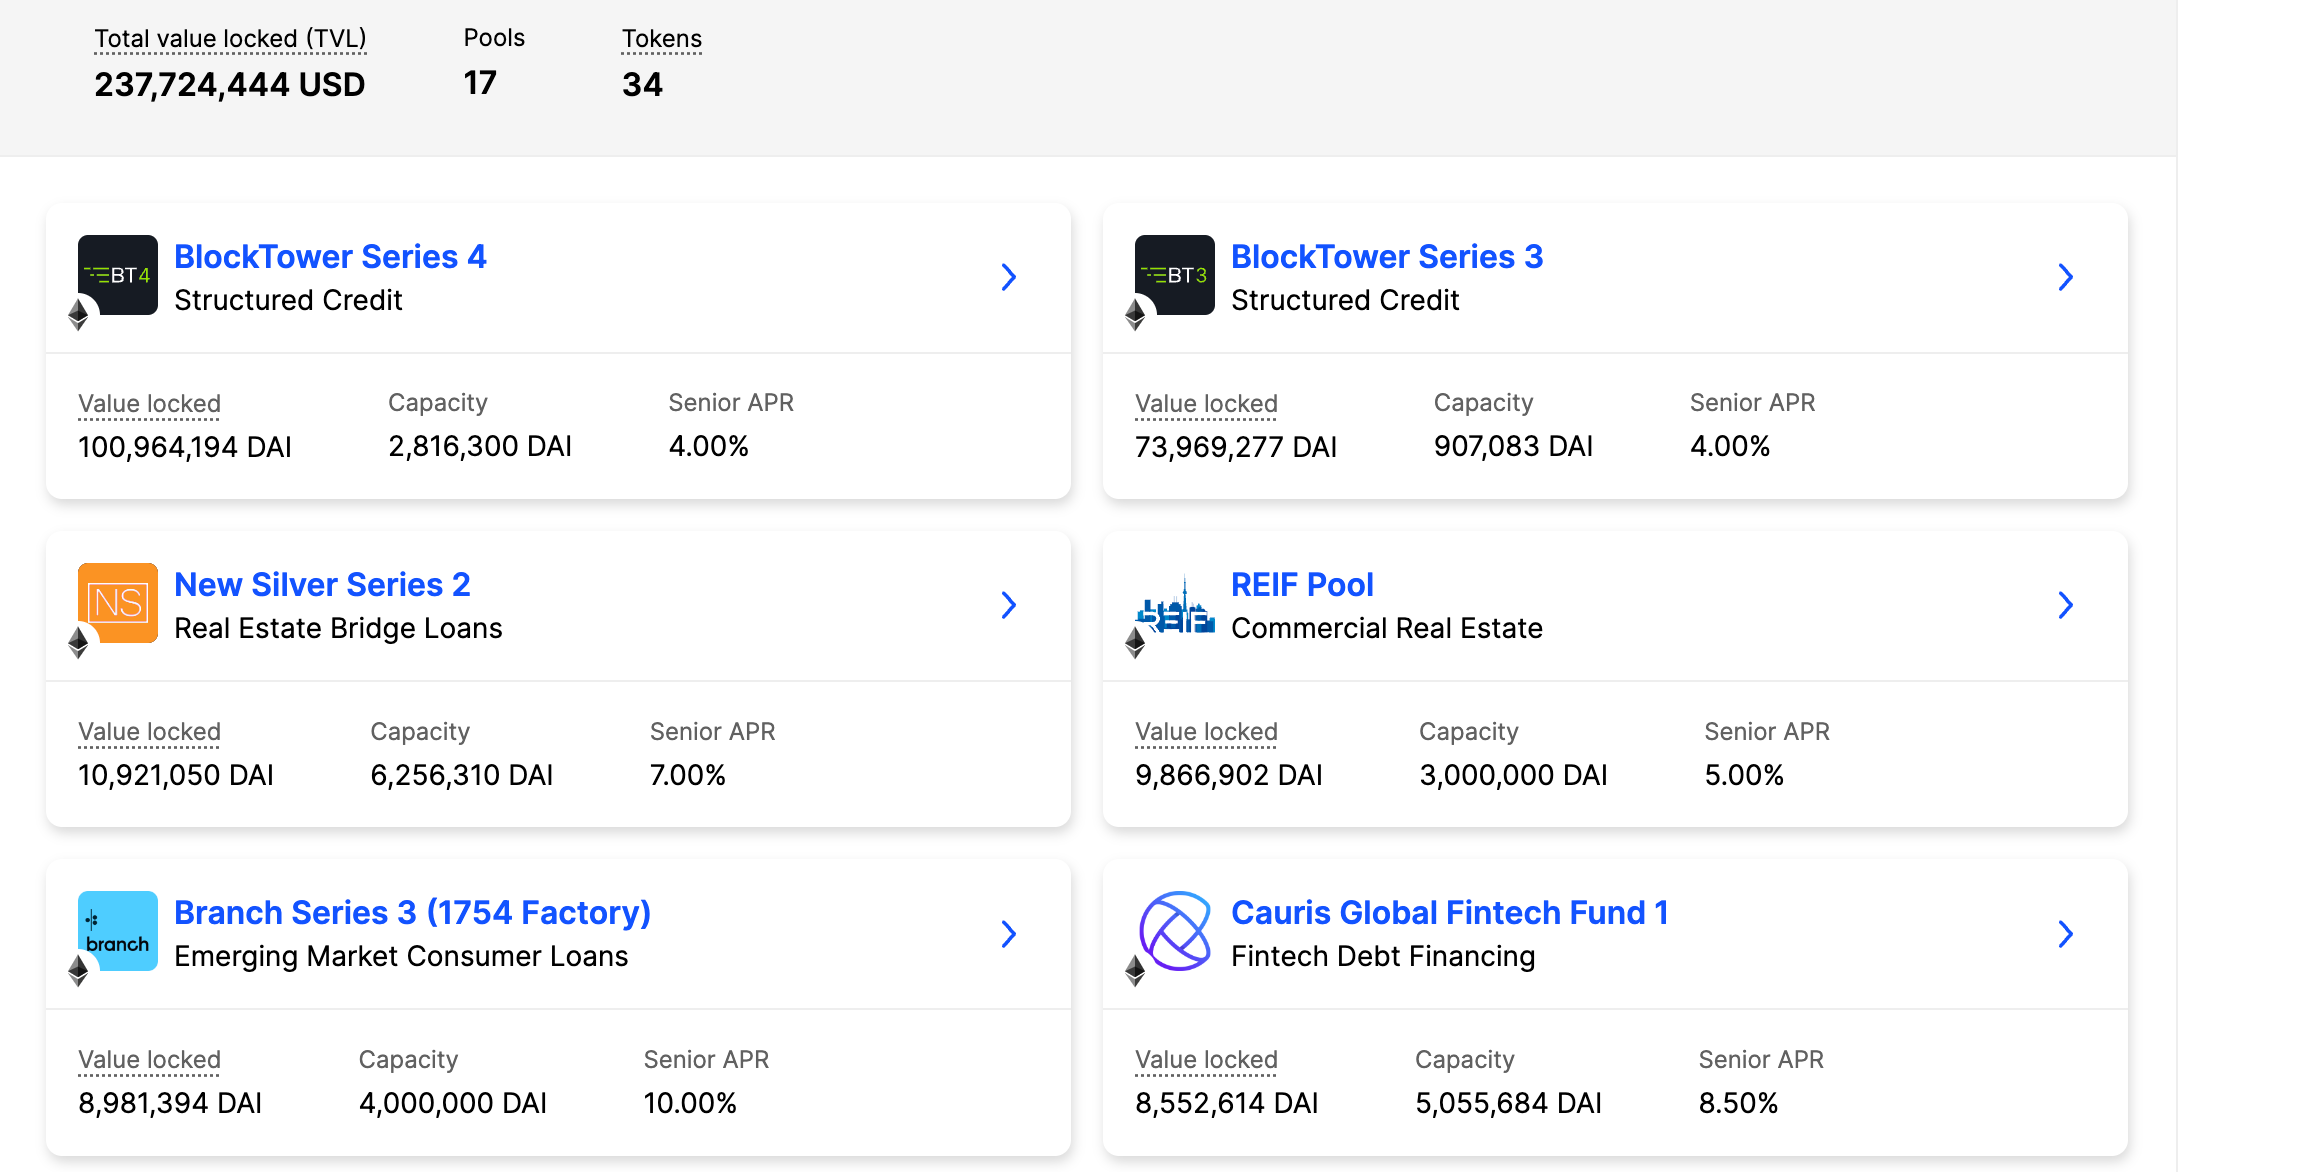Click the 5,055,684 DAI capacity value
The width and height of the screenshot is (2318, 1172).
tap(1508, 1103)
